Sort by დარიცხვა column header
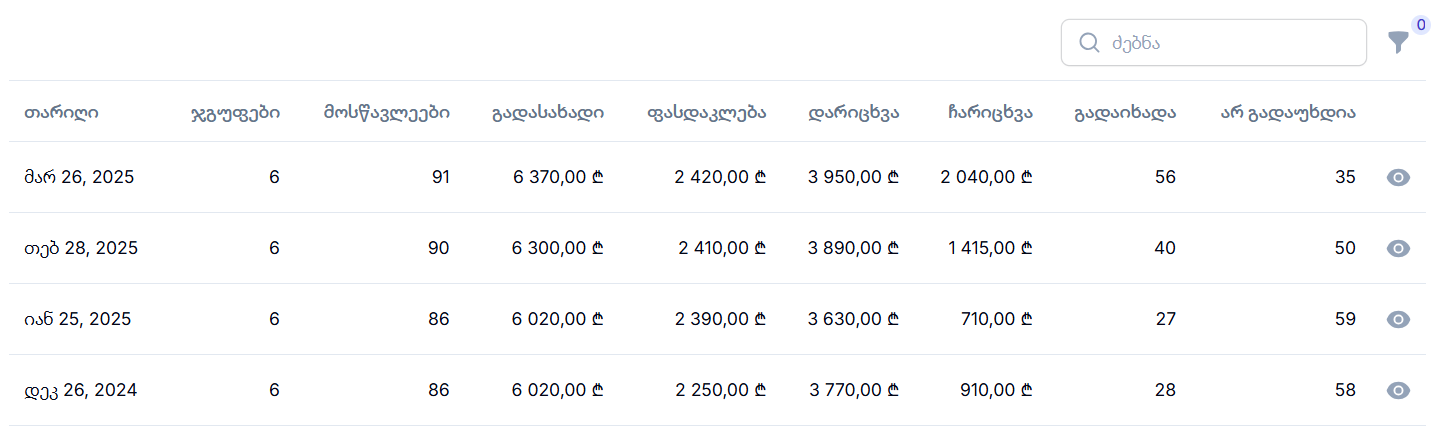The height and width of the screenshot is (435, 1444). click(x=854, y=112)
